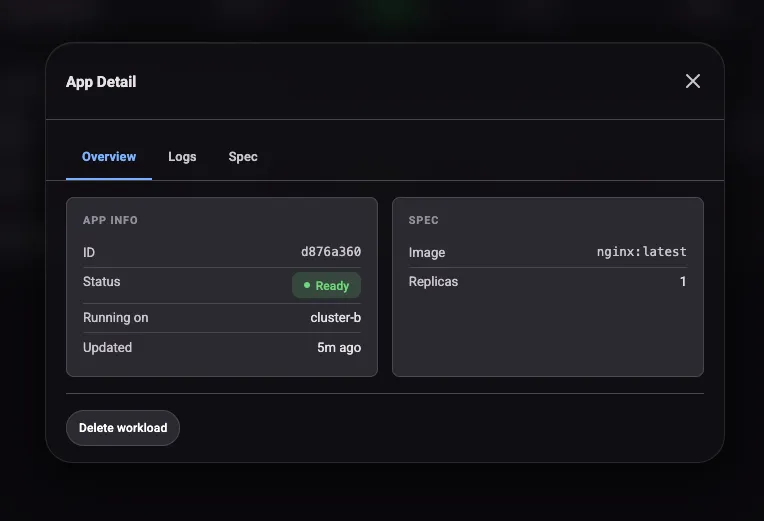764x521 pixels.
Task: Click the cluster-b value
Action: pyautogui.click(x=336, y=318)
